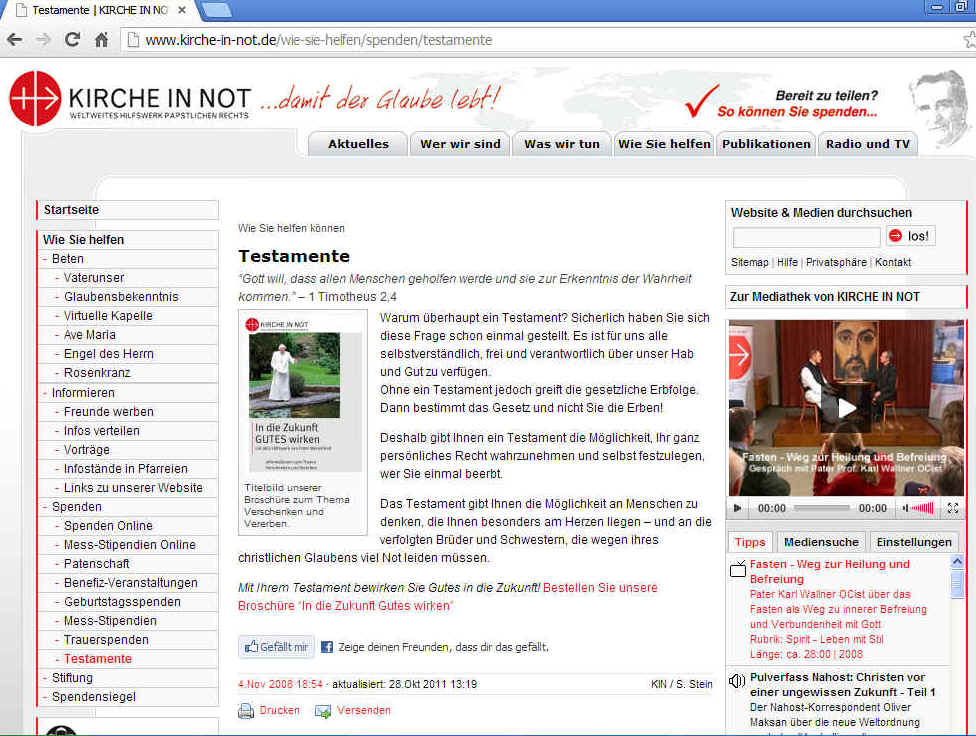Collapse the Informieren sidebar section
This screenshot has width=976, height=736.
(83, 393)
